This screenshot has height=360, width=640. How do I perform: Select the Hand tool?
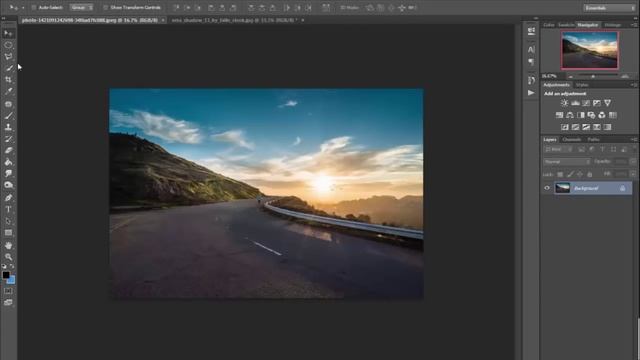tap(8, 245)
